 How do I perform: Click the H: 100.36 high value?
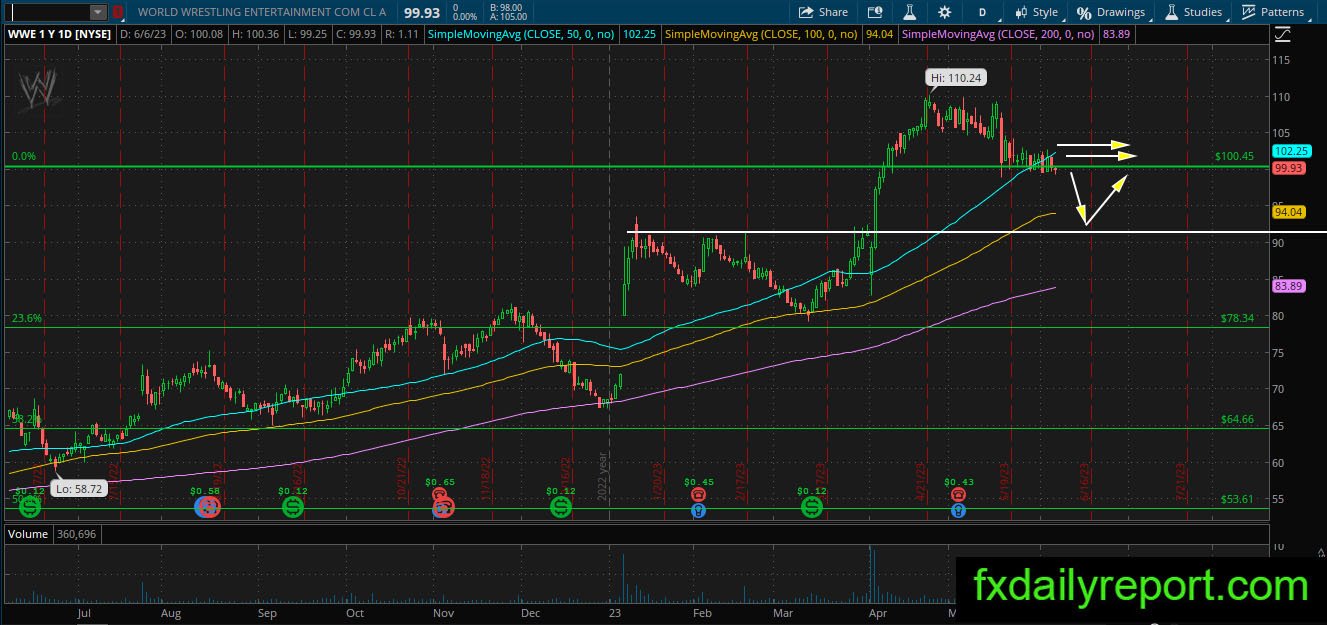tap(254, 33)
